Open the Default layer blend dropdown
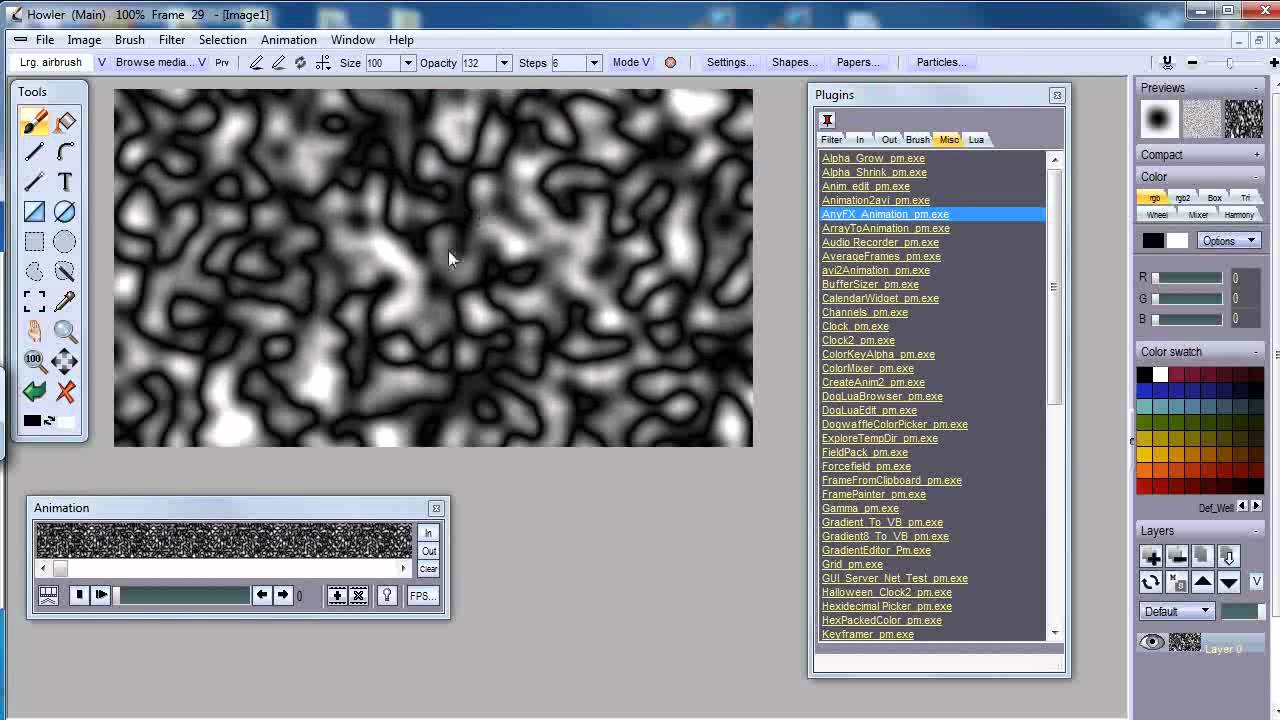This screenshot has height=720, width=1280. (1177, 611)
